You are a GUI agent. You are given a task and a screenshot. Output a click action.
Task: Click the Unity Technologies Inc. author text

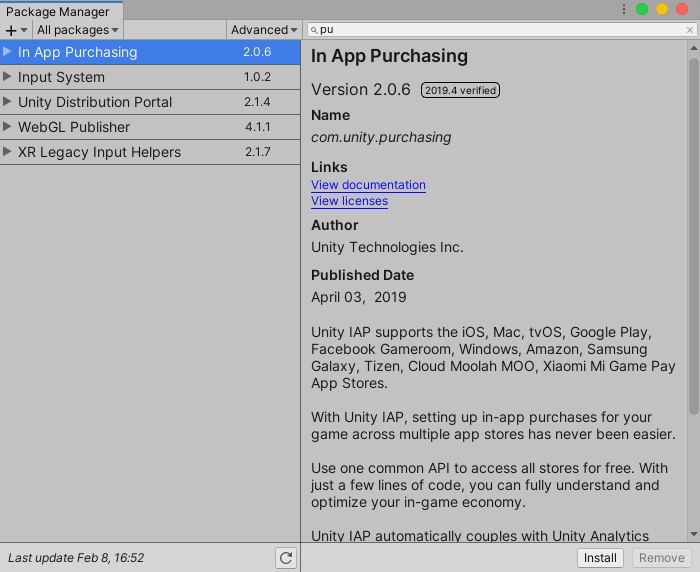pyautogui.click(x=387, y=247)
